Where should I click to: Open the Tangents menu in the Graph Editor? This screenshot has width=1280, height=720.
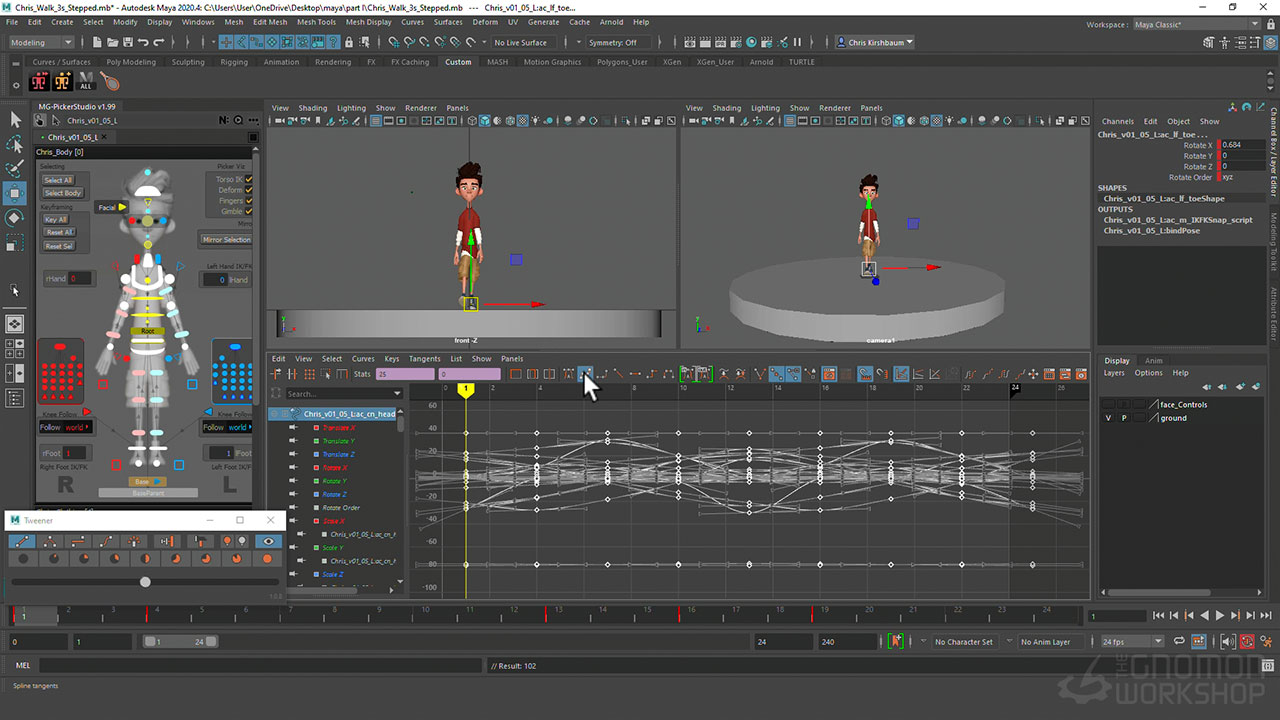point(424,359)
